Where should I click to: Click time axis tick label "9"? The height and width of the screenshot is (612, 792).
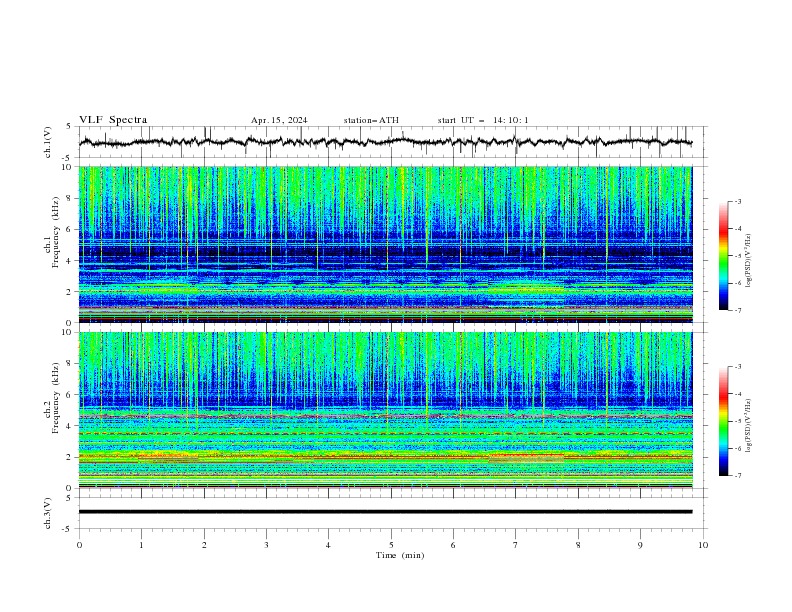[x=640, y=545]
